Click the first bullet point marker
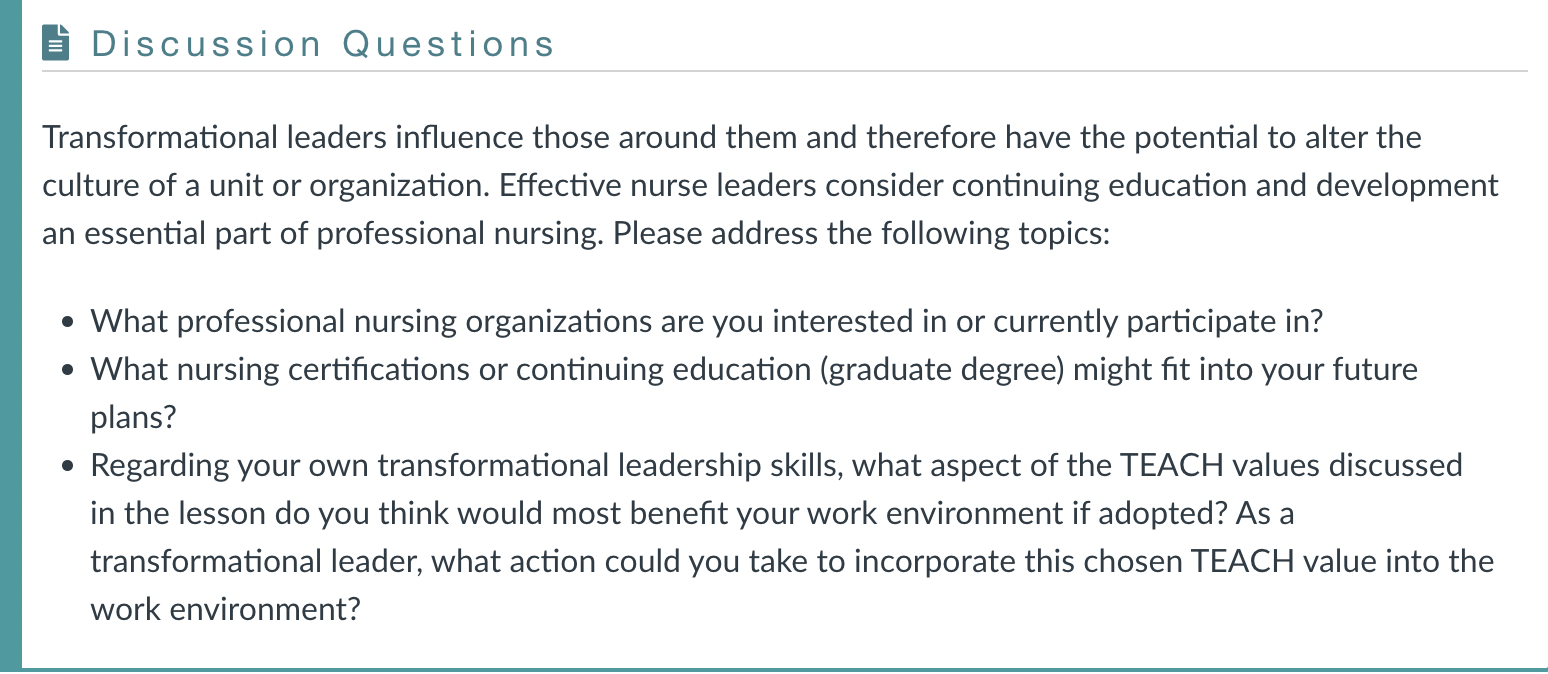The width and height of the screenshot is (1548, 674). (x=67, y=323)
